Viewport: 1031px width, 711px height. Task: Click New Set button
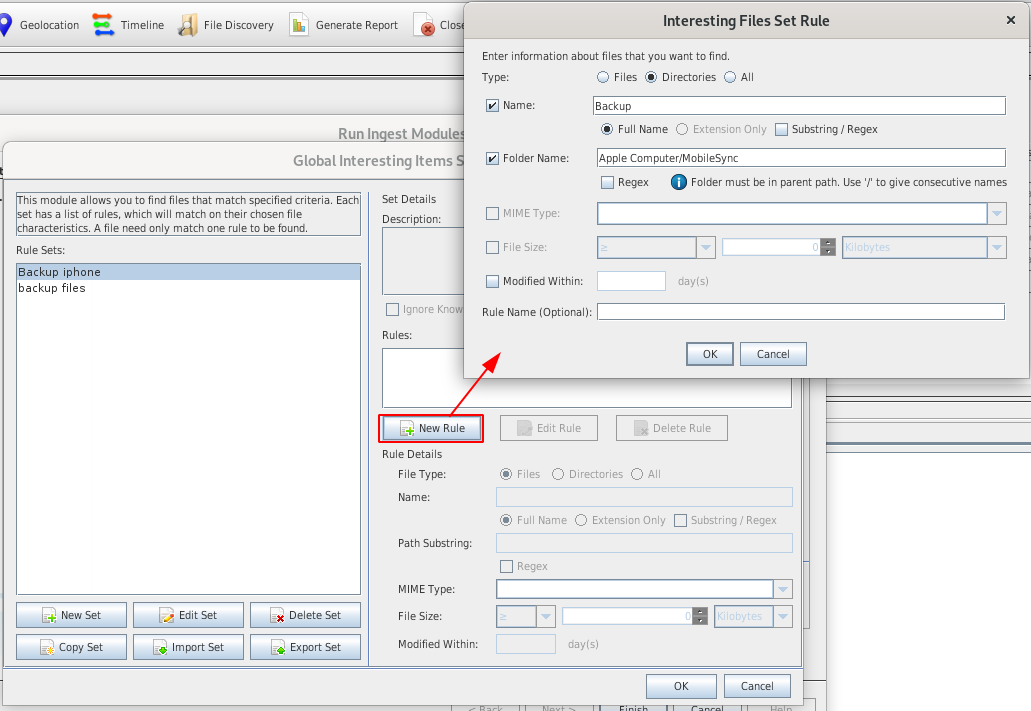[x=72, y=615]
